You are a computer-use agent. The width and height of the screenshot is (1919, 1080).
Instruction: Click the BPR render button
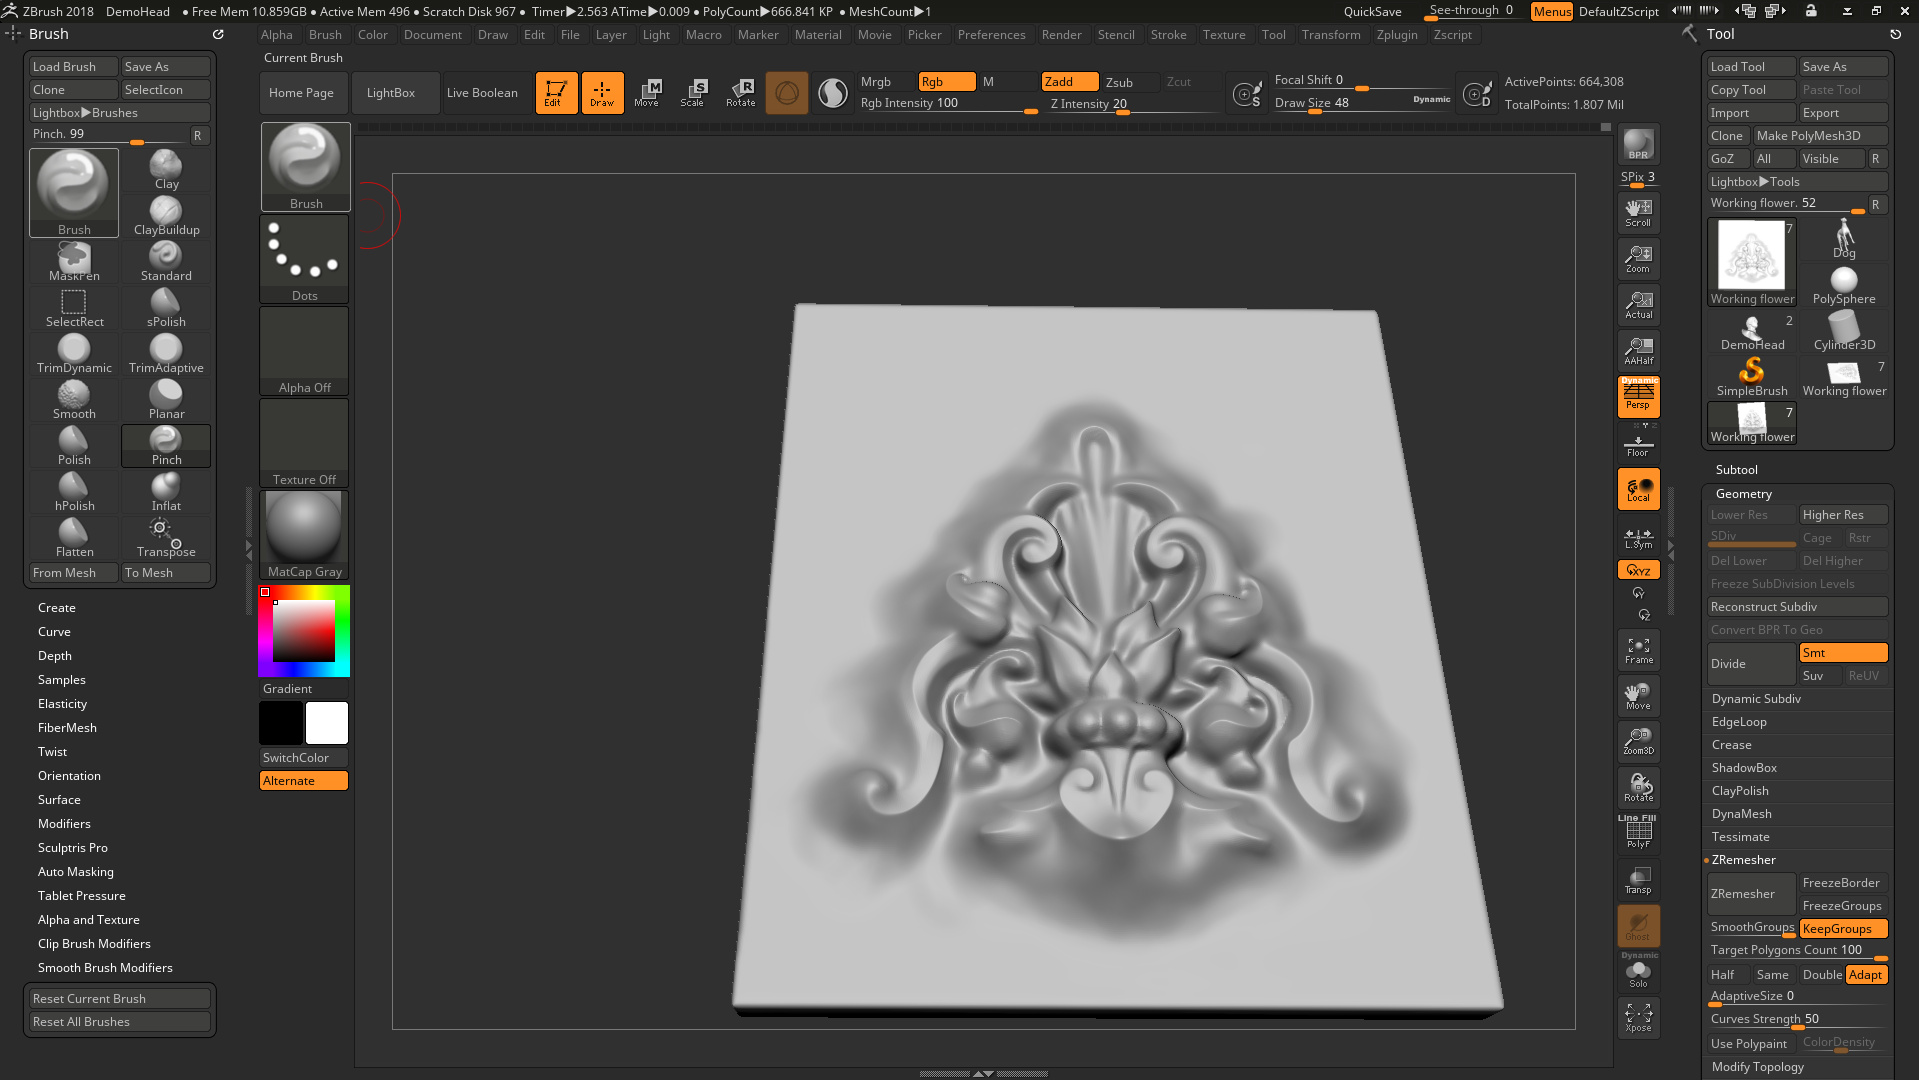coord(1638,144)
